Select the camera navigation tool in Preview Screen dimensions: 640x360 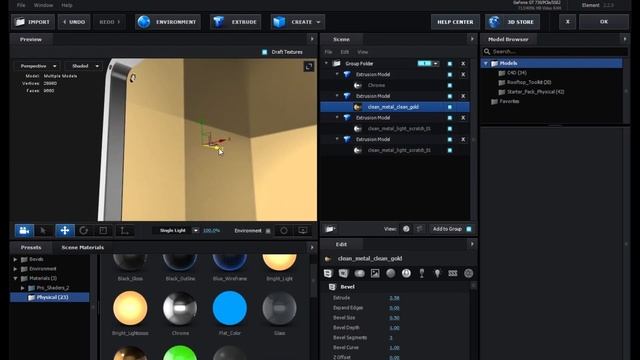pyautogui.click(x=24, y=231)
